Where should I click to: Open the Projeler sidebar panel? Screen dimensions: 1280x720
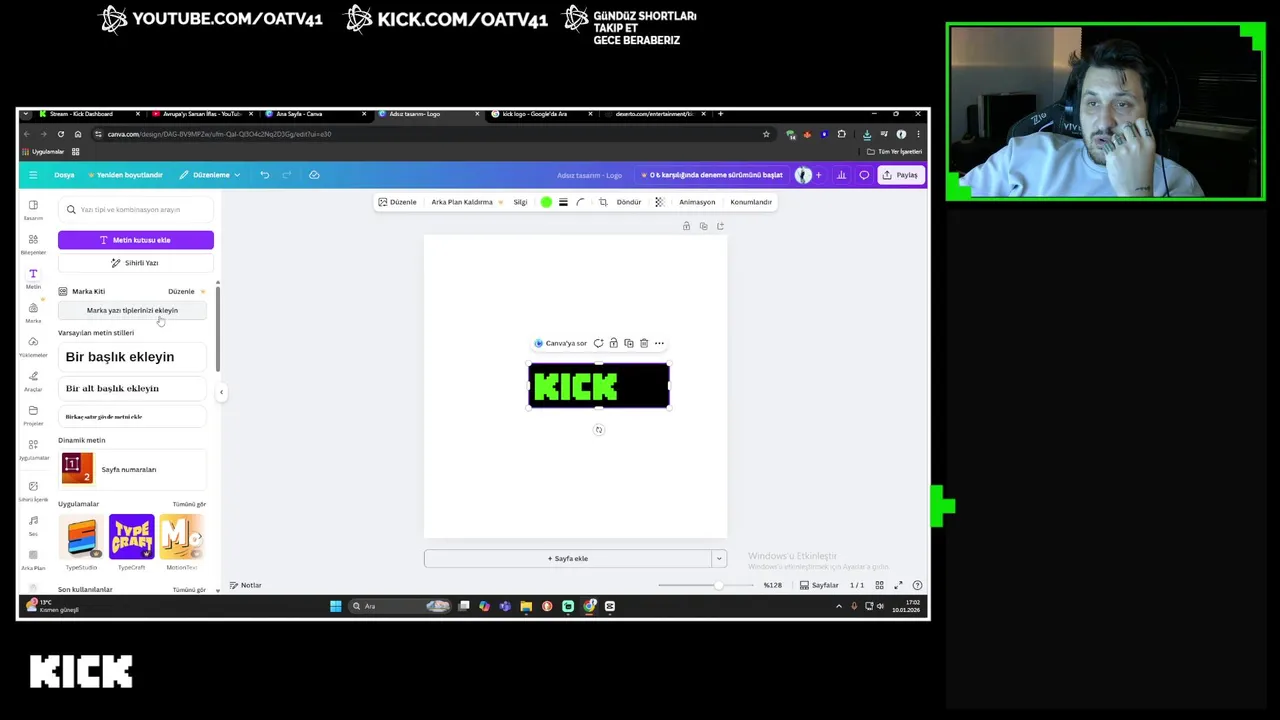point(33,415)
